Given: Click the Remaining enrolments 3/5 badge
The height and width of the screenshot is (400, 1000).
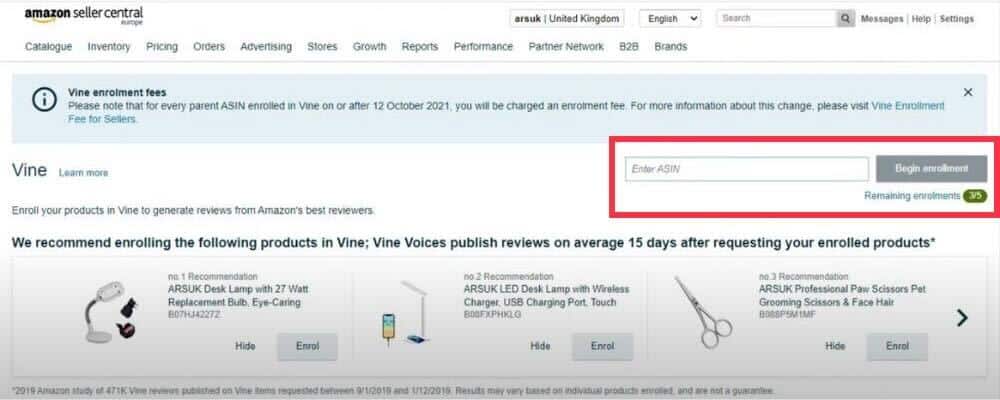Looking at the screenshot, I should [975, 196].
